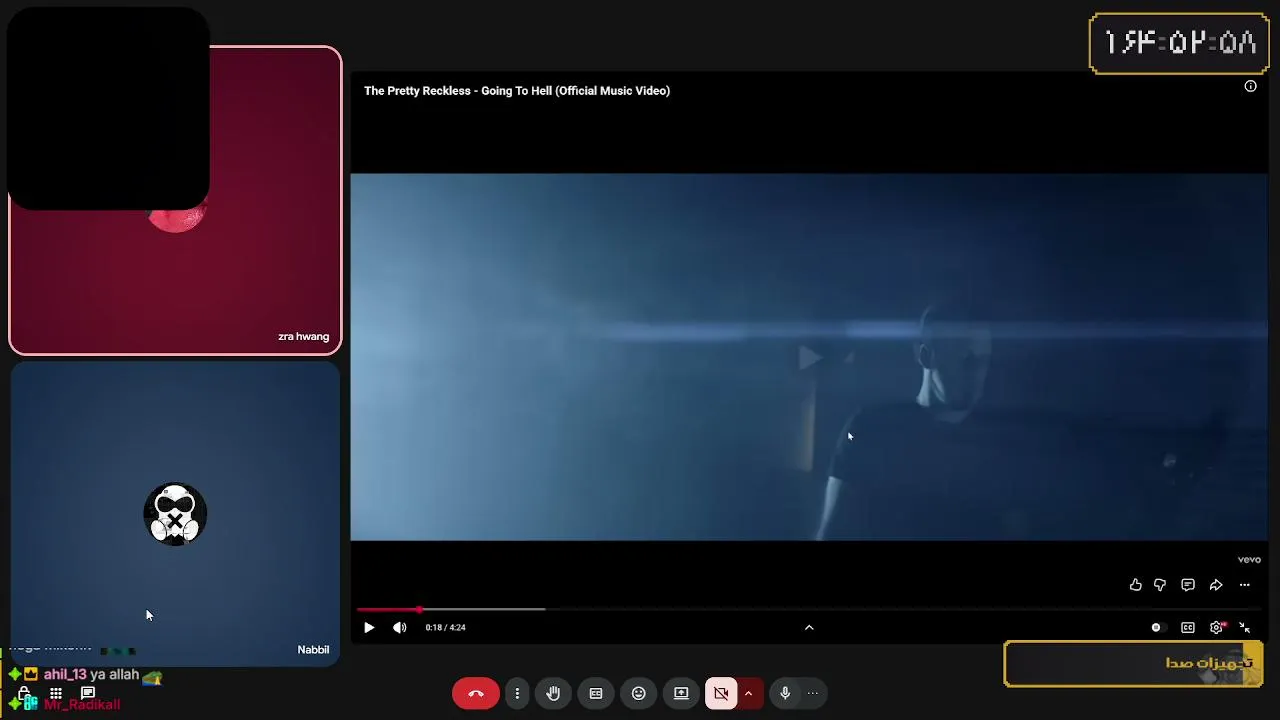Toggle closed captions on the video player
The width and height of the screenshot is (1280, 720).
click(1188, 628)
